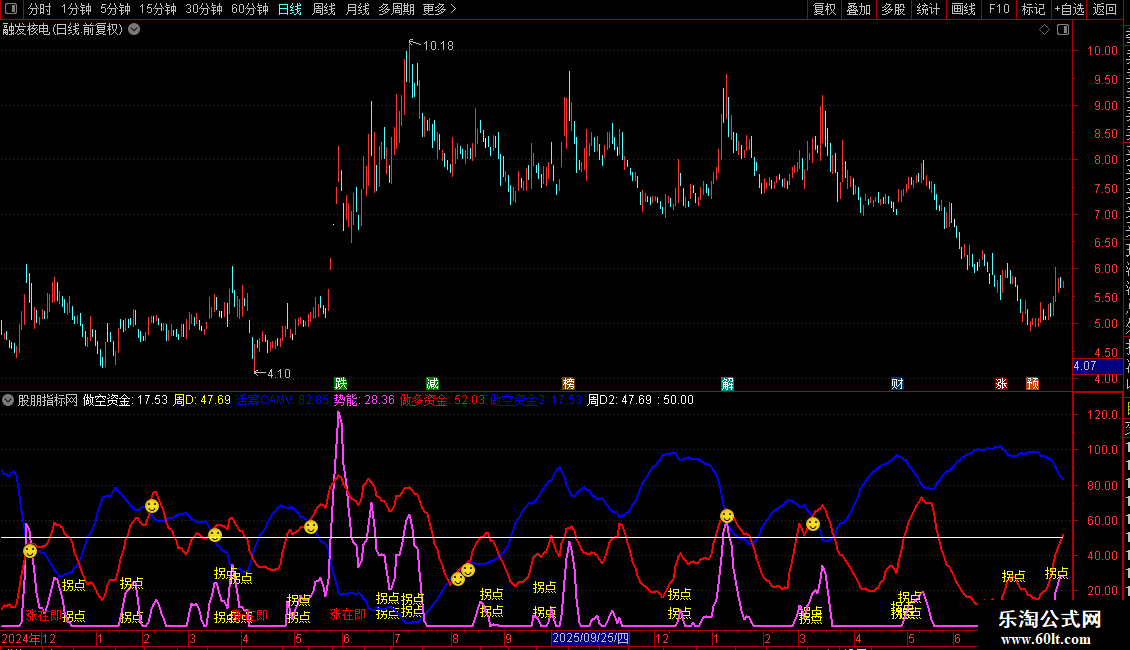Click the 活筹OAMV: 82.85 indicator value
1130x650 pixels.
point(282,400)
